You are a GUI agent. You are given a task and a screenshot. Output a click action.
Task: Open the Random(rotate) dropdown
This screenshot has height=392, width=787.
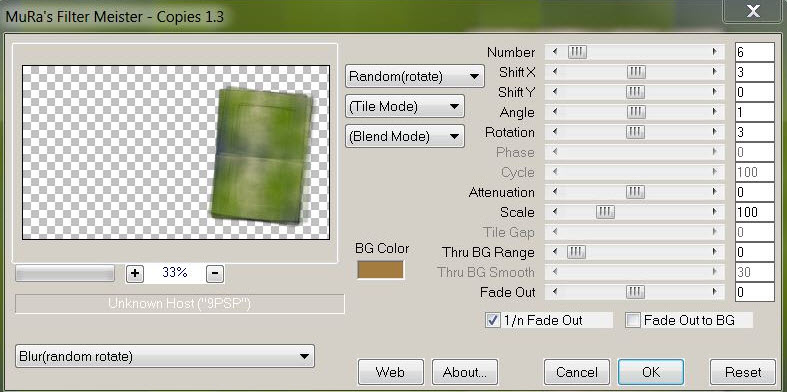(x=415, y=76)
